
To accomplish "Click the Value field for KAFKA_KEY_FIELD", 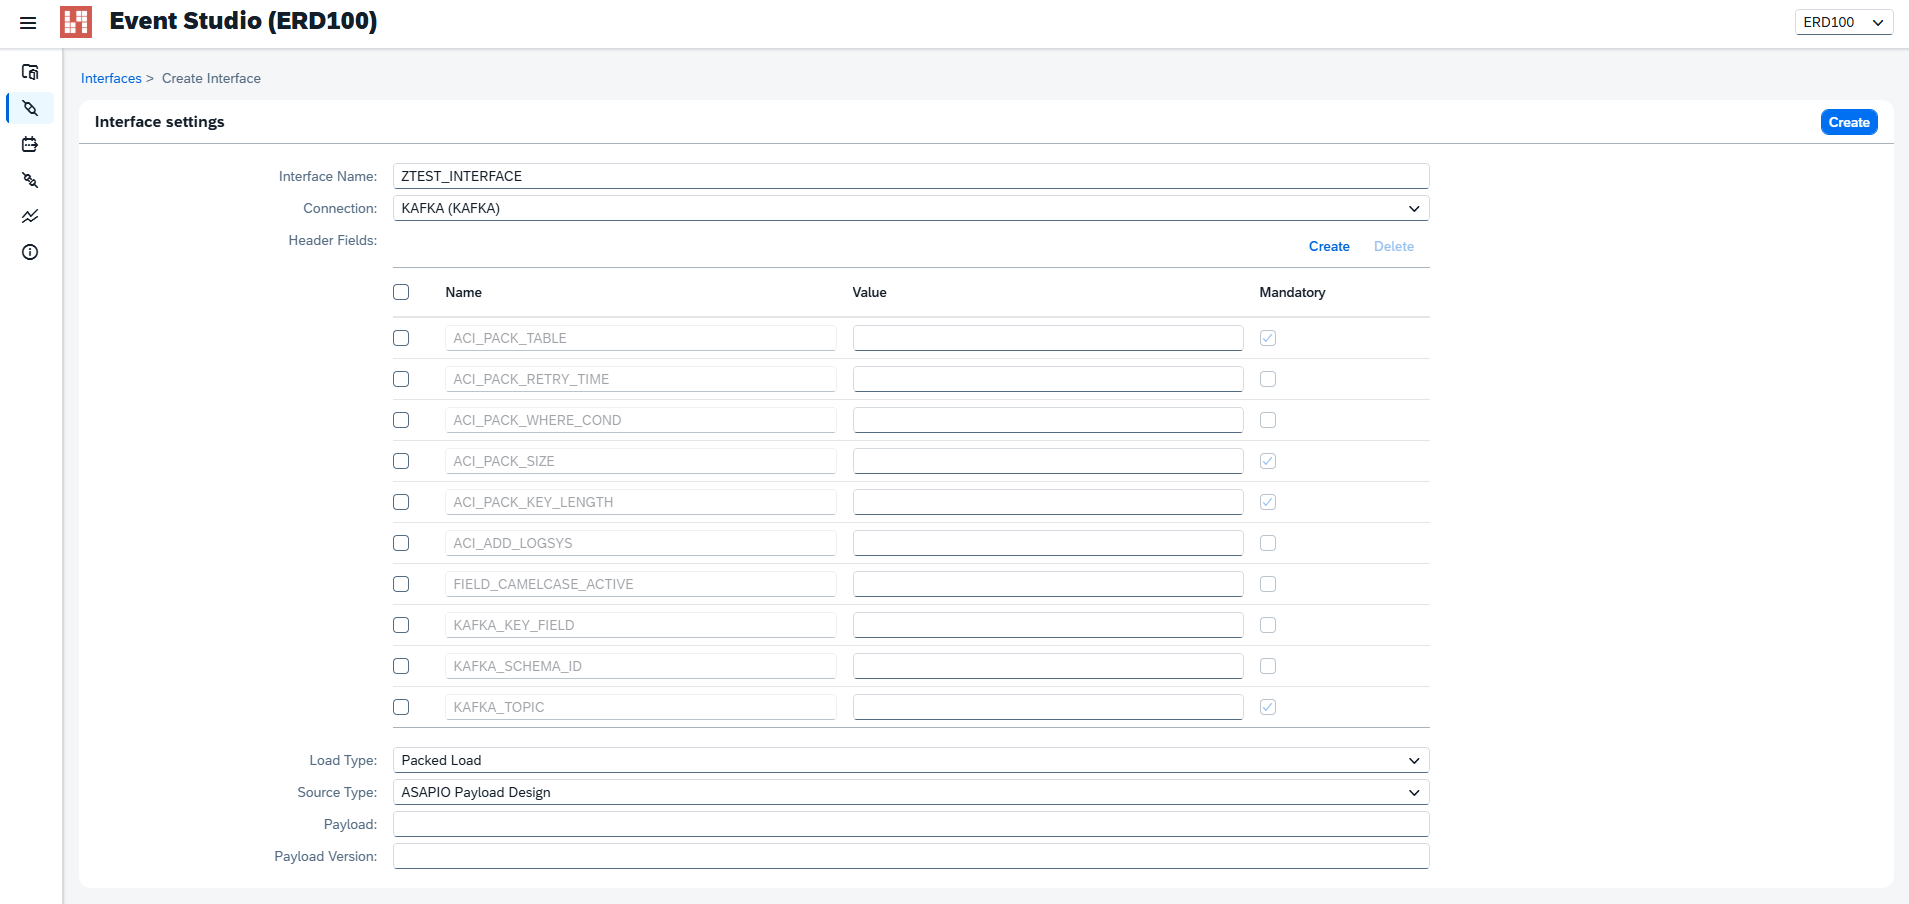I will [1048, 625].
